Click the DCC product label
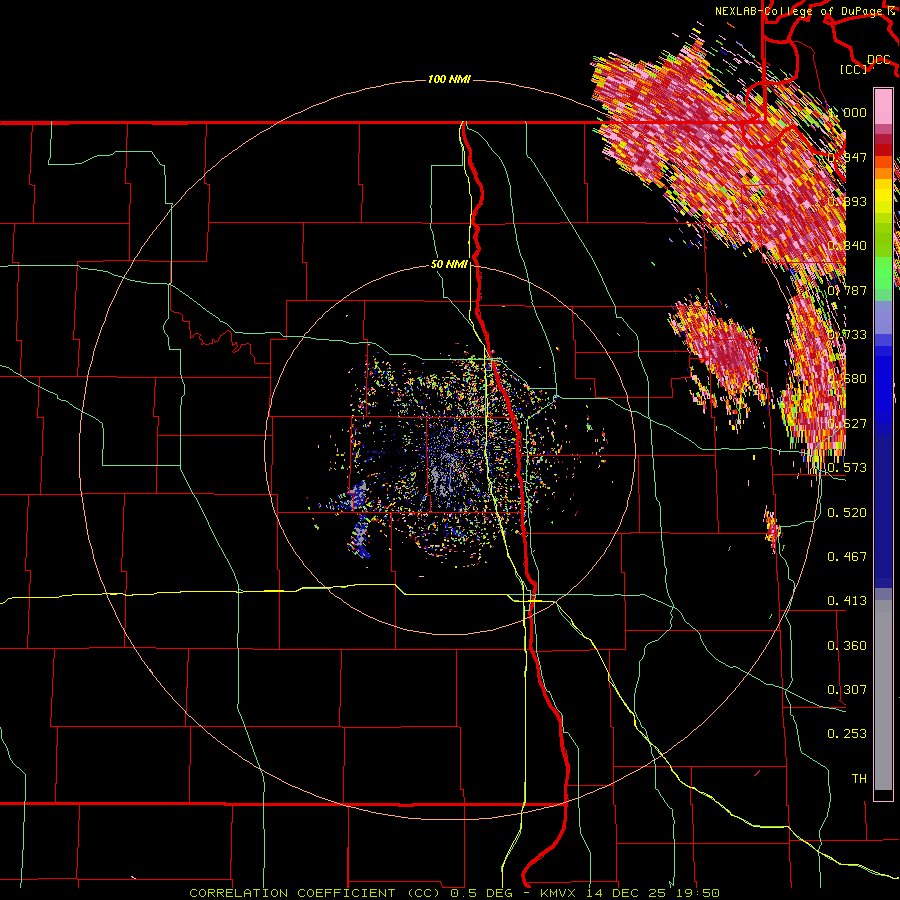 click(x=878, y=60)
